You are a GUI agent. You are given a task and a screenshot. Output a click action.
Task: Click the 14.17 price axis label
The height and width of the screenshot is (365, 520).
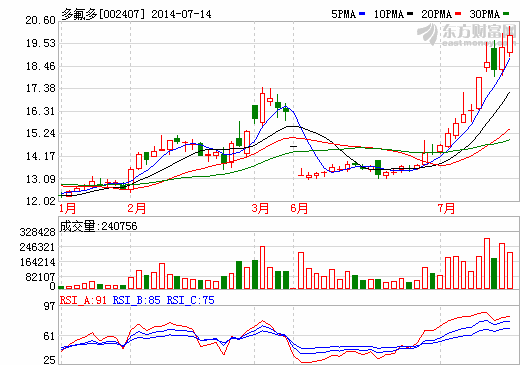(40, 156)
